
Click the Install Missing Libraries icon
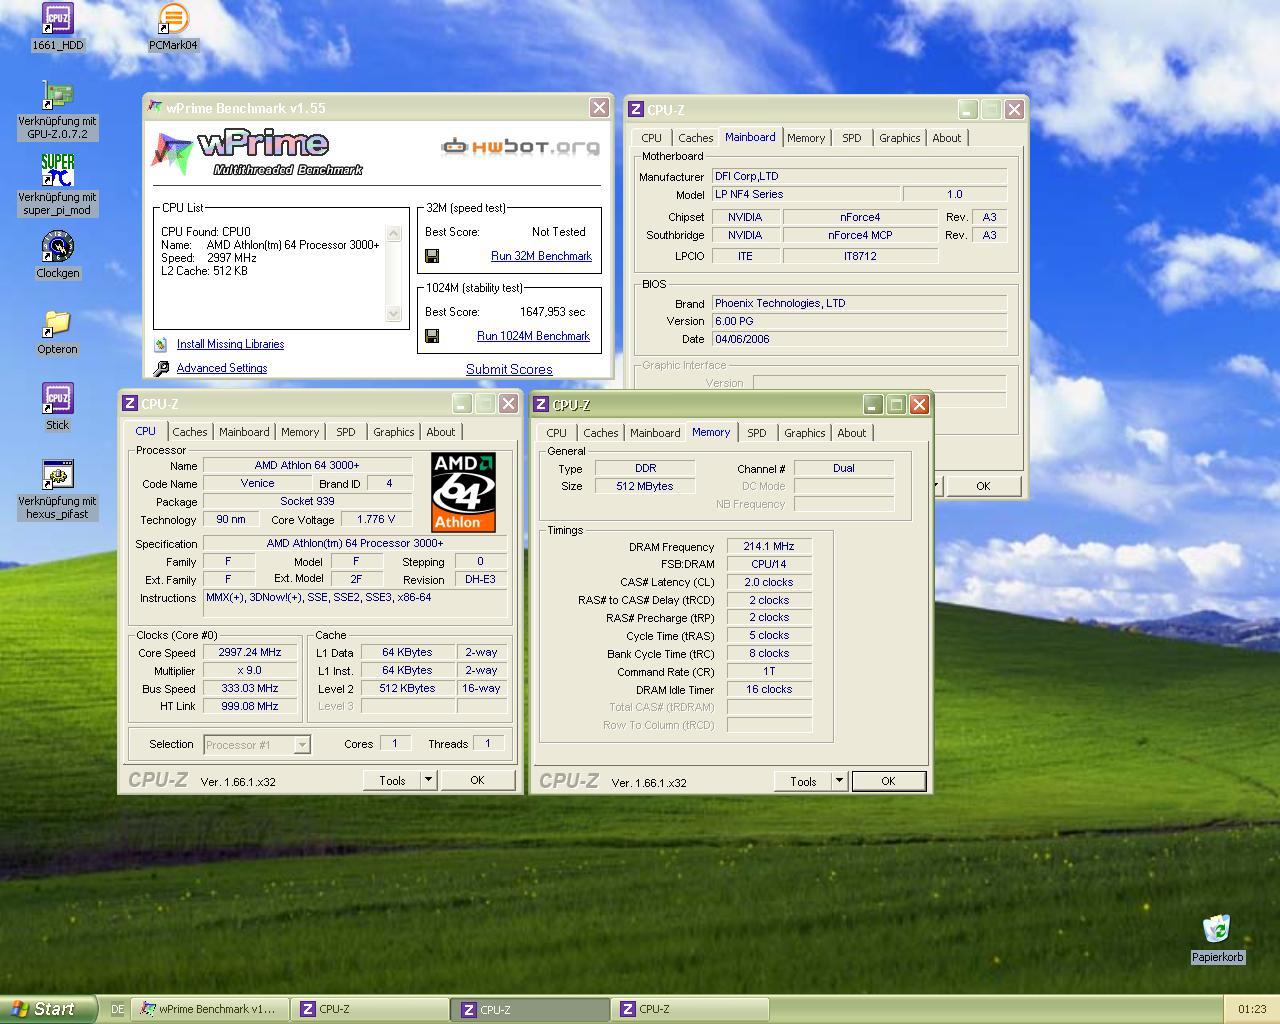(161, 344)
